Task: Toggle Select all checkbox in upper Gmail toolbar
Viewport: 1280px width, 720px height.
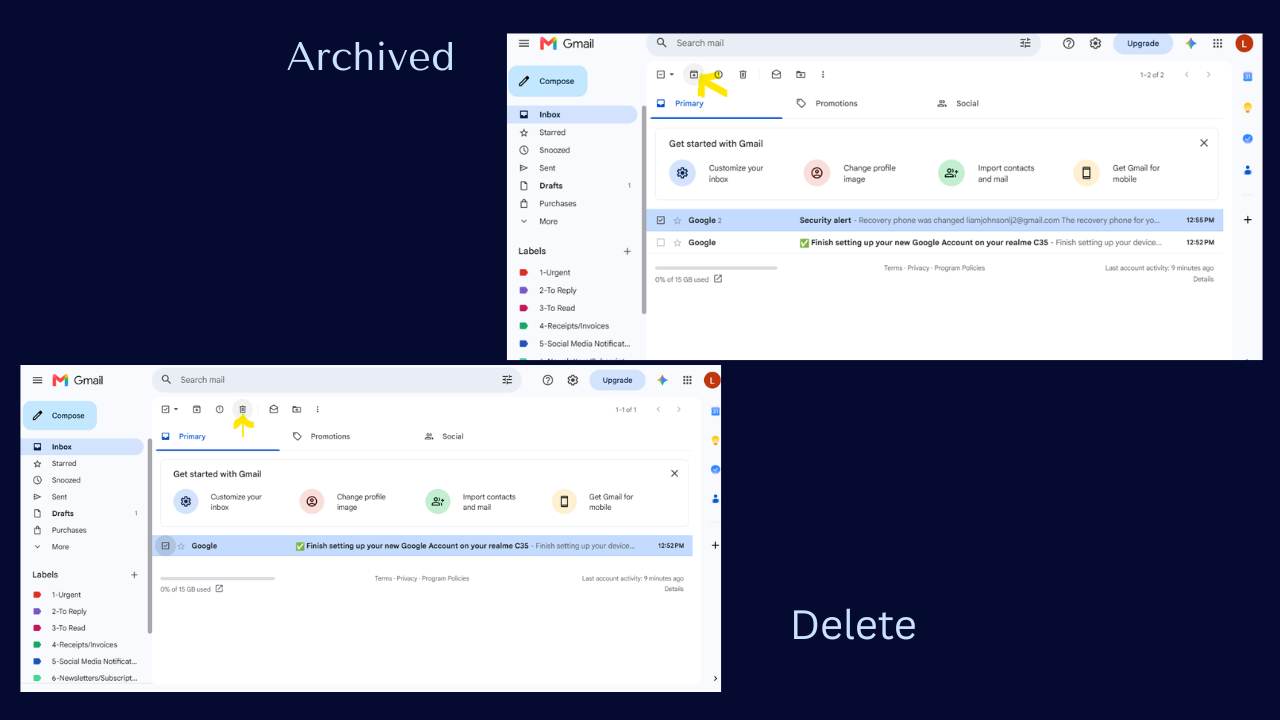Action: tap(661, 75)
